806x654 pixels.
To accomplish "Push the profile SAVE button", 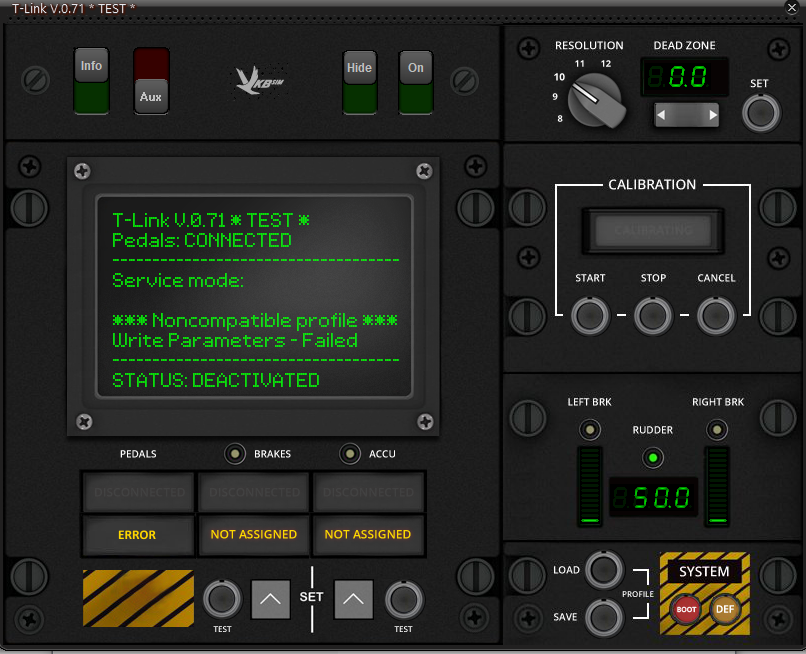I will click(x=604, y=617).
